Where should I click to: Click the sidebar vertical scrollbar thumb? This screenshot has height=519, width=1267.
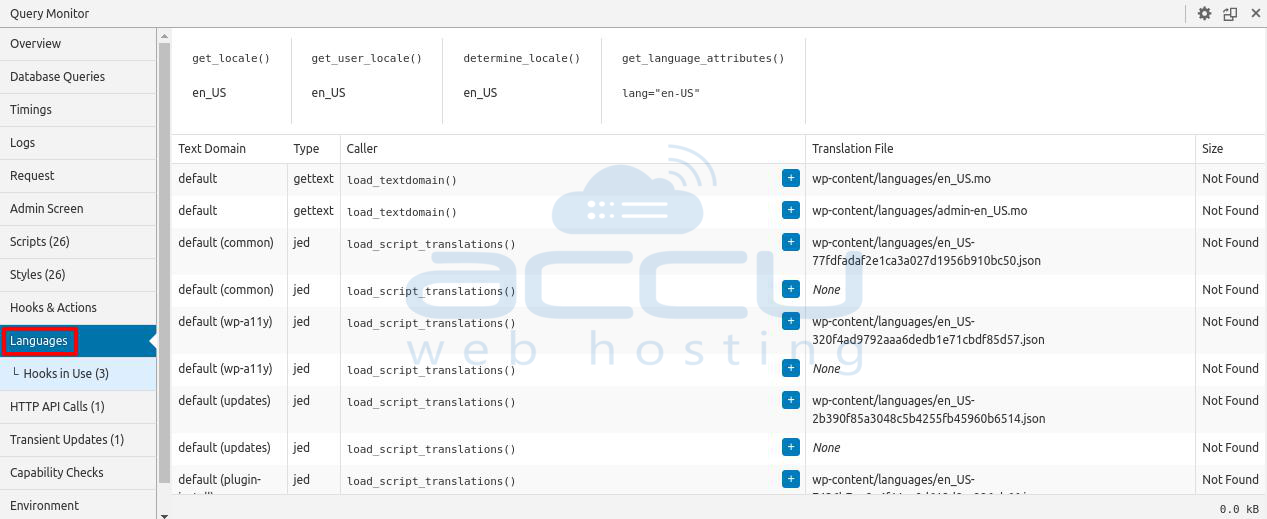point(164,262)
